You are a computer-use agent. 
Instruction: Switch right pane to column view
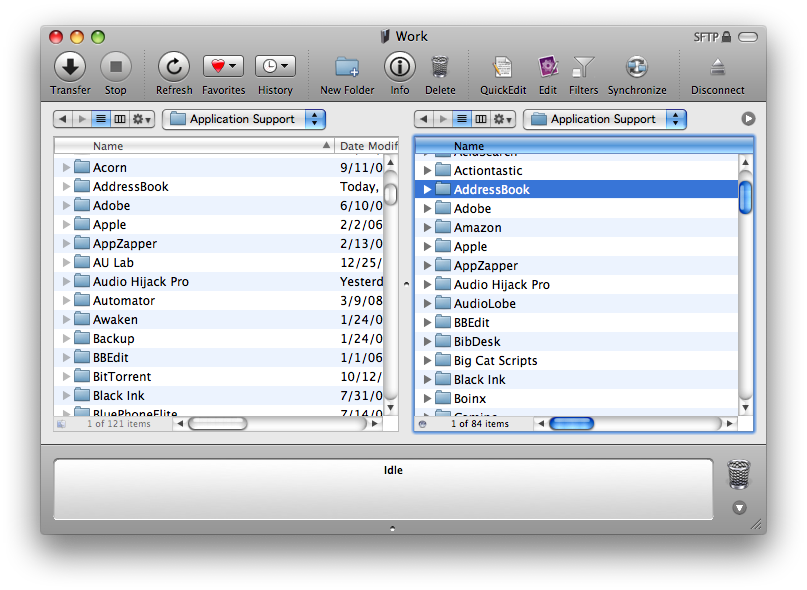(x=481, y=119)
